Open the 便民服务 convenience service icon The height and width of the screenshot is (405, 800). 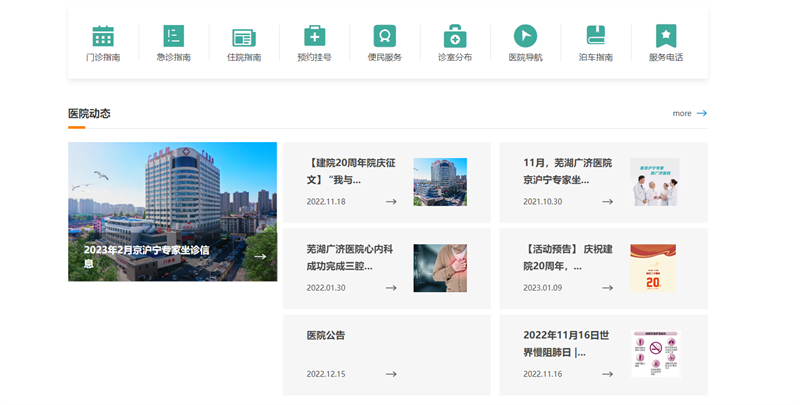385,36
